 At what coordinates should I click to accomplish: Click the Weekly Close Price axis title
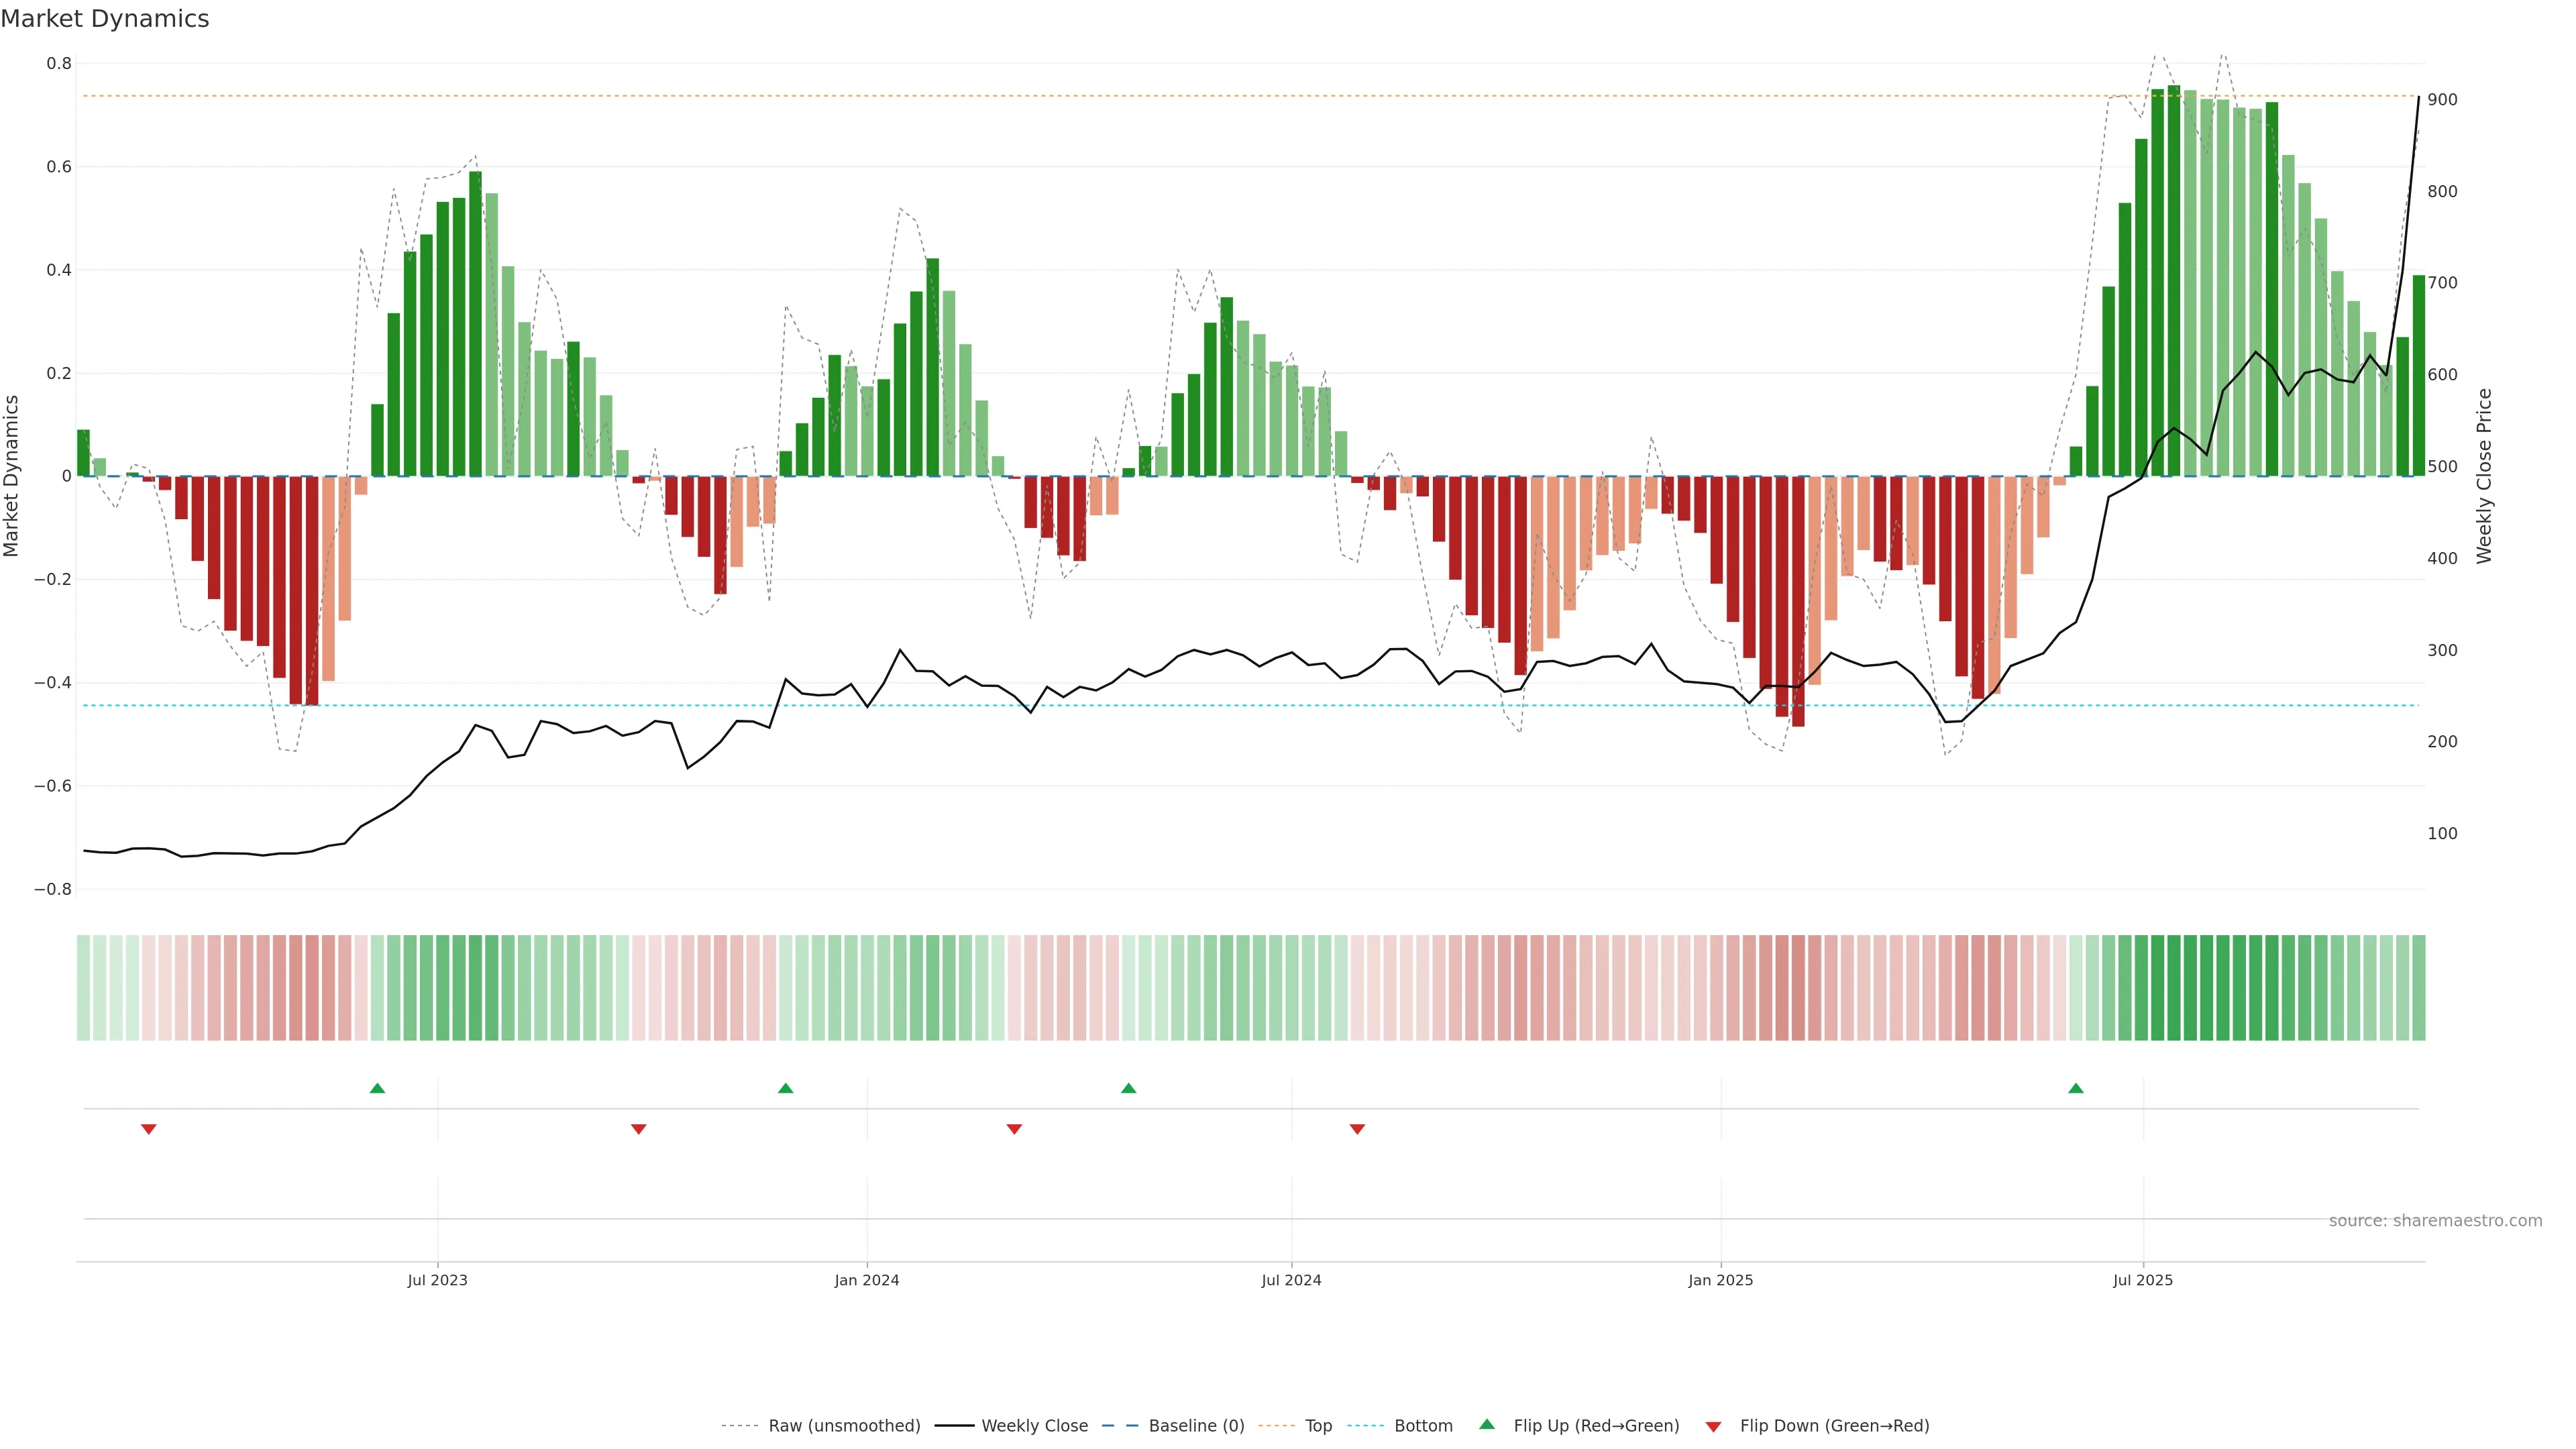point(2484,476)
